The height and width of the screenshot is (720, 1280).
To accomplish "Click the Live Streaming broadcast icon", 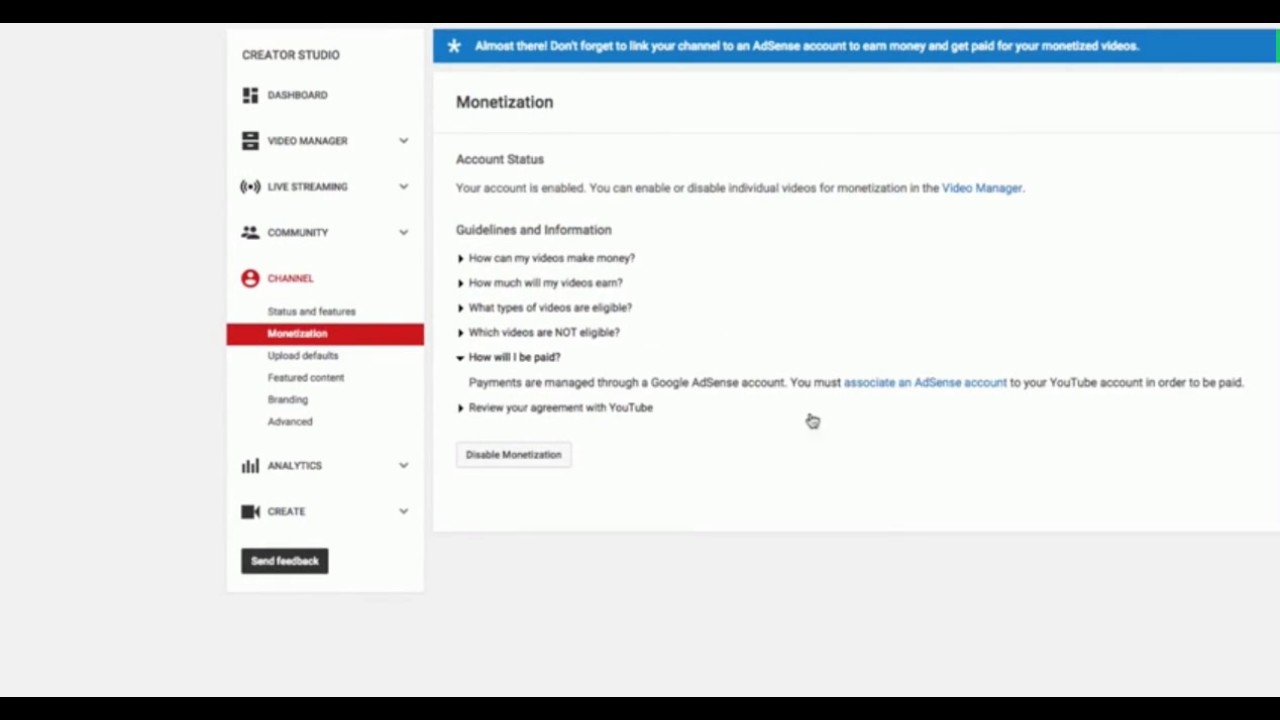I will point(250,187).
